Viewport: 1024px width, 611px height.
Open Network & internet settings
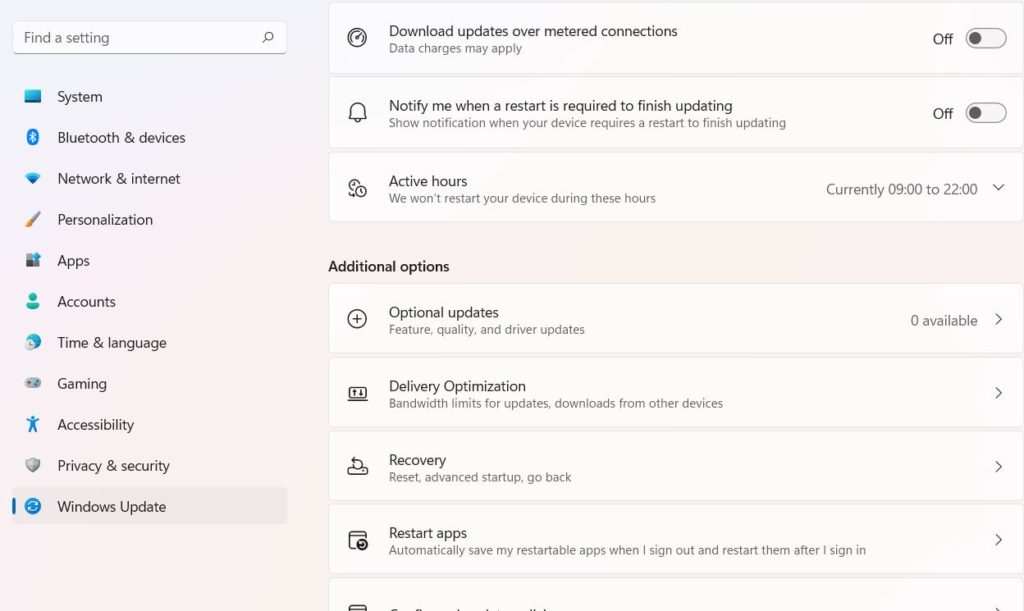[150, 178]
